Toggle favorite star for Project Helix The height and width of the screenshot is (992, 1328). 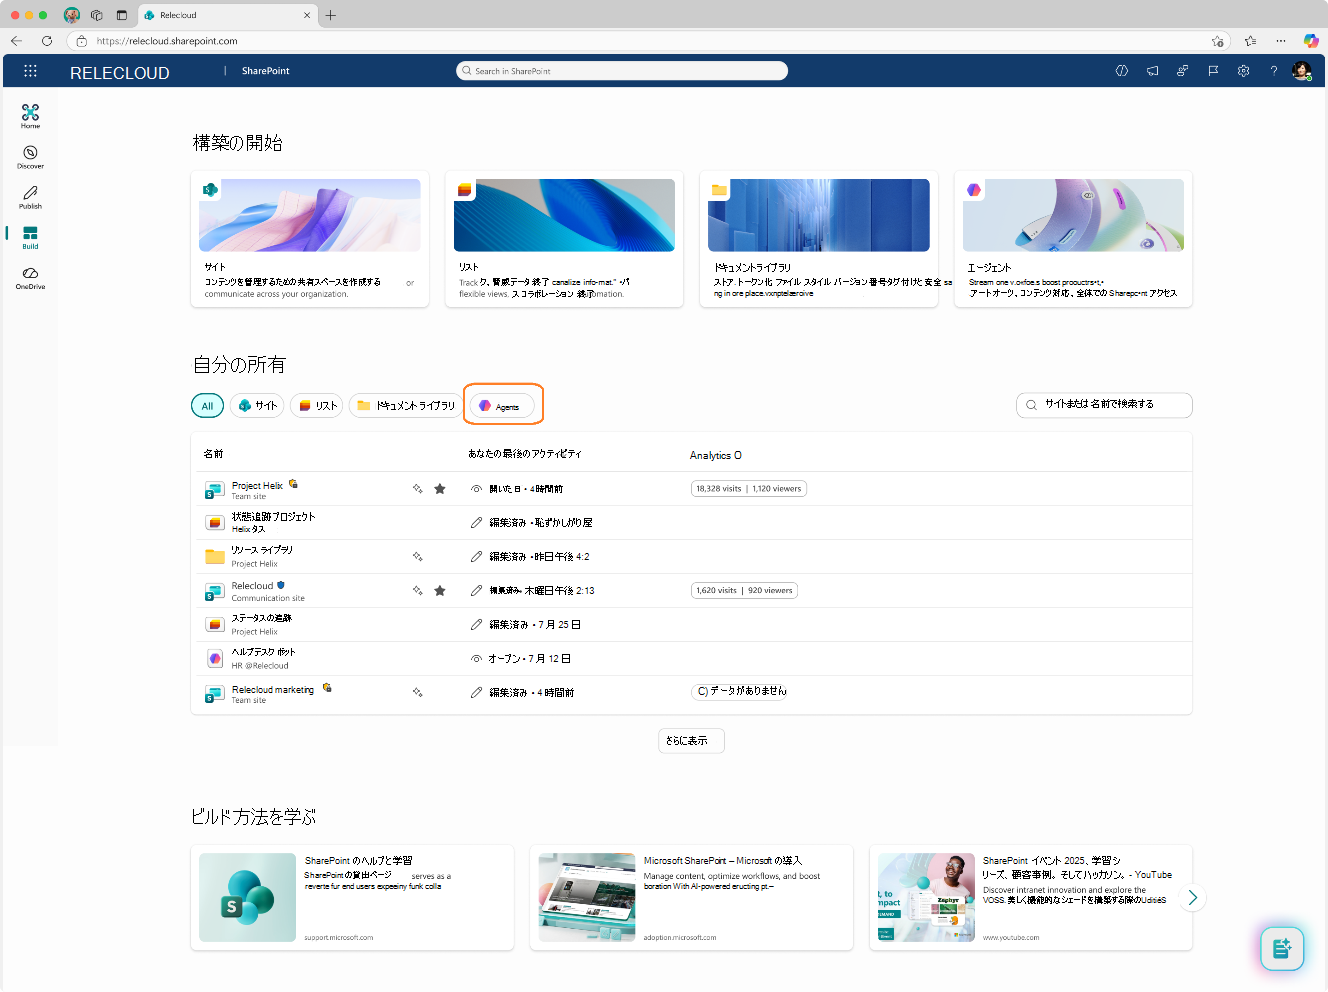(440, 489)
